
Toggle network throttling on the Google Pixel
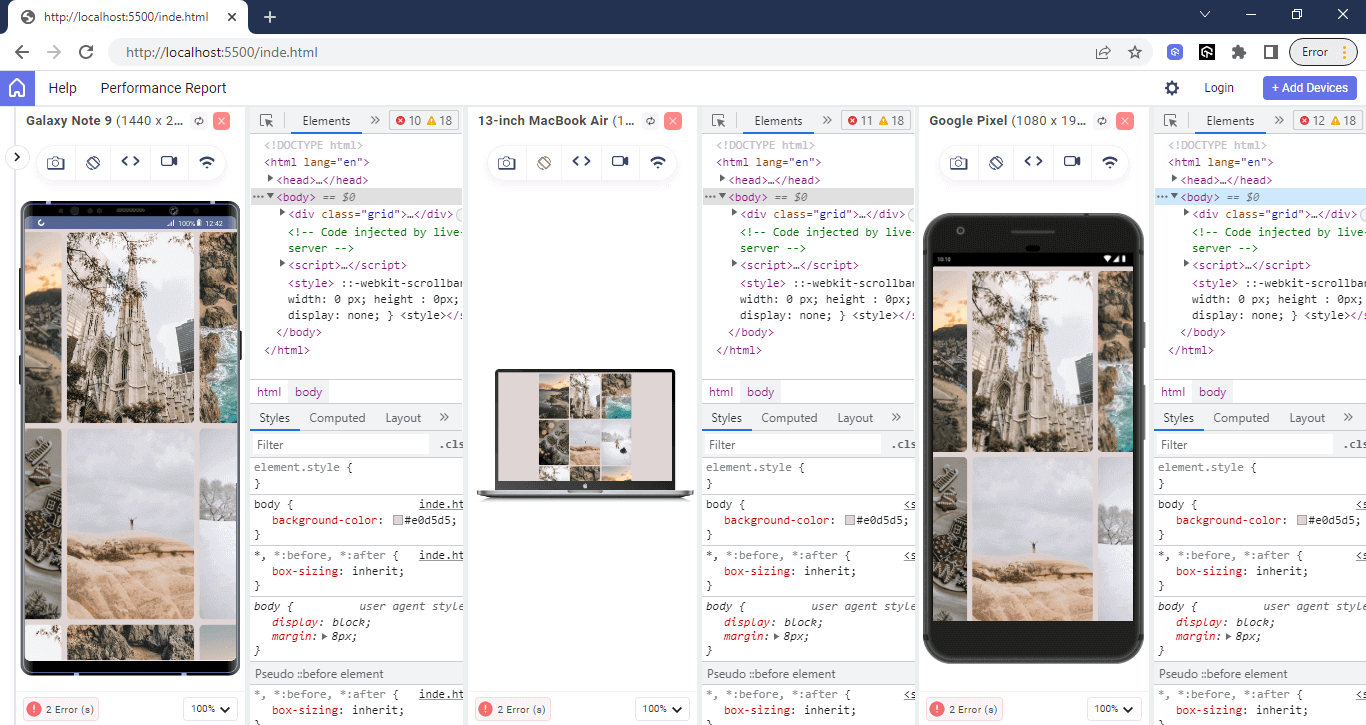(x=1110, y=162)
